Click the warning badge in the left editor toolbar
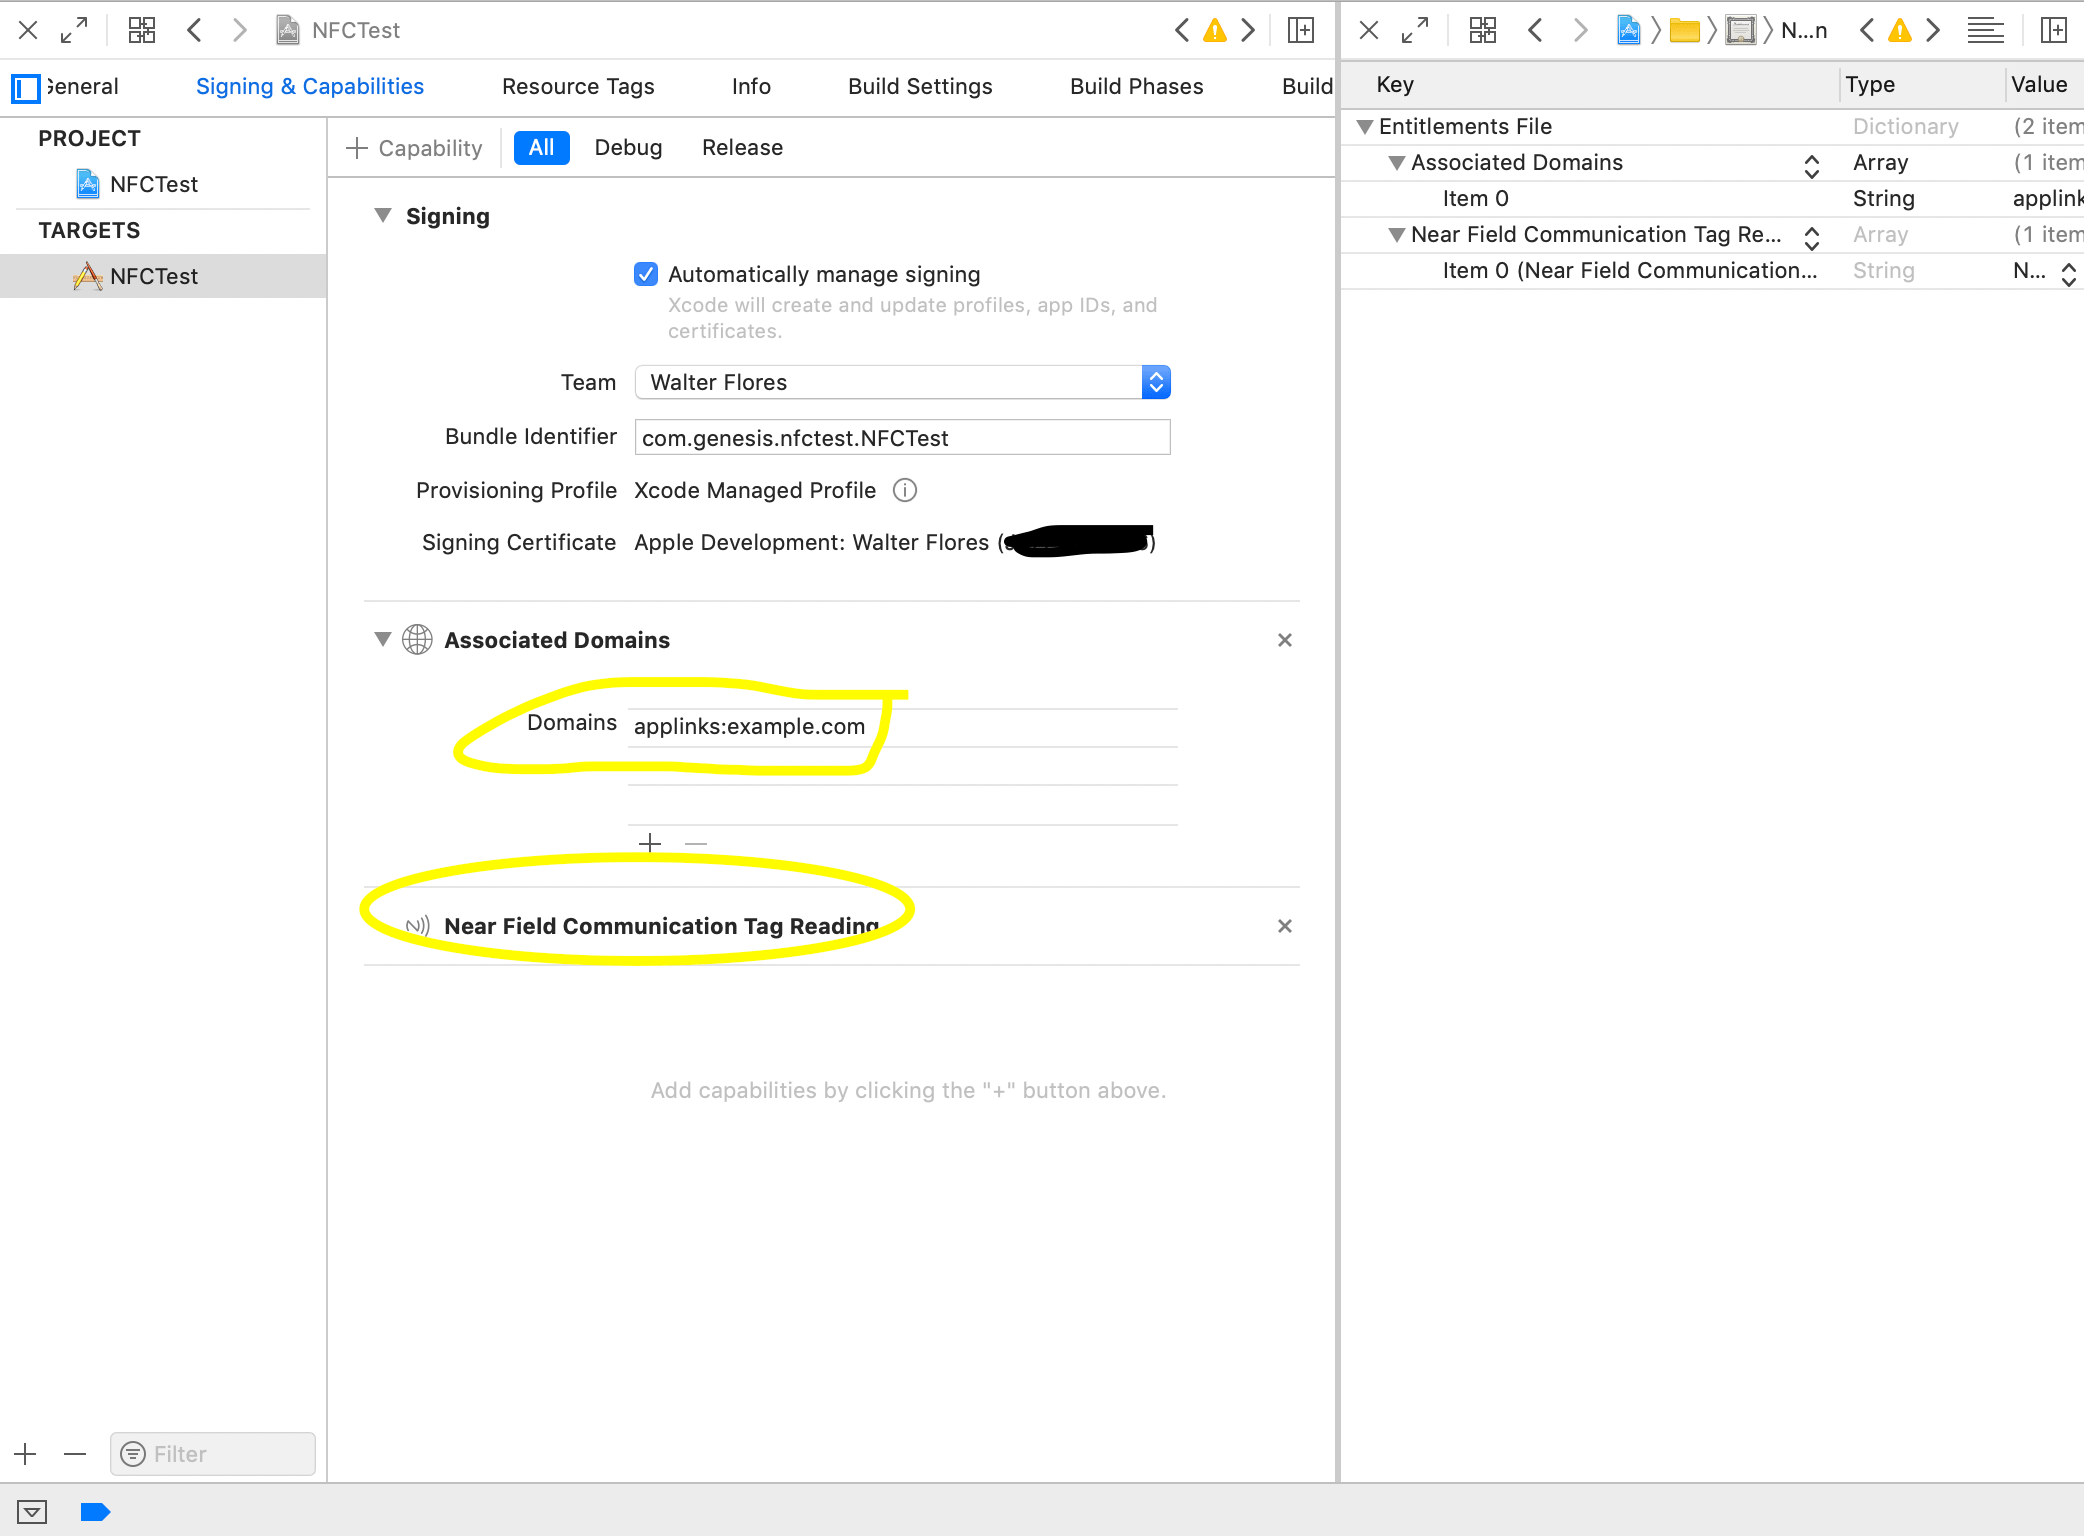 (1215, 30)
